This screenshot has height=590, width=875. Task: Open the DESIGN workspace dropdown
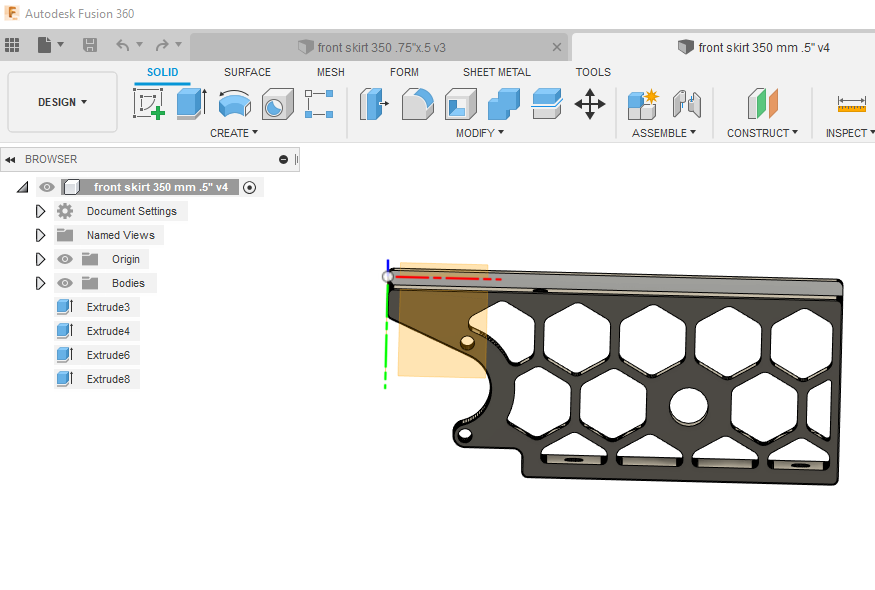(x=62, y=102)
